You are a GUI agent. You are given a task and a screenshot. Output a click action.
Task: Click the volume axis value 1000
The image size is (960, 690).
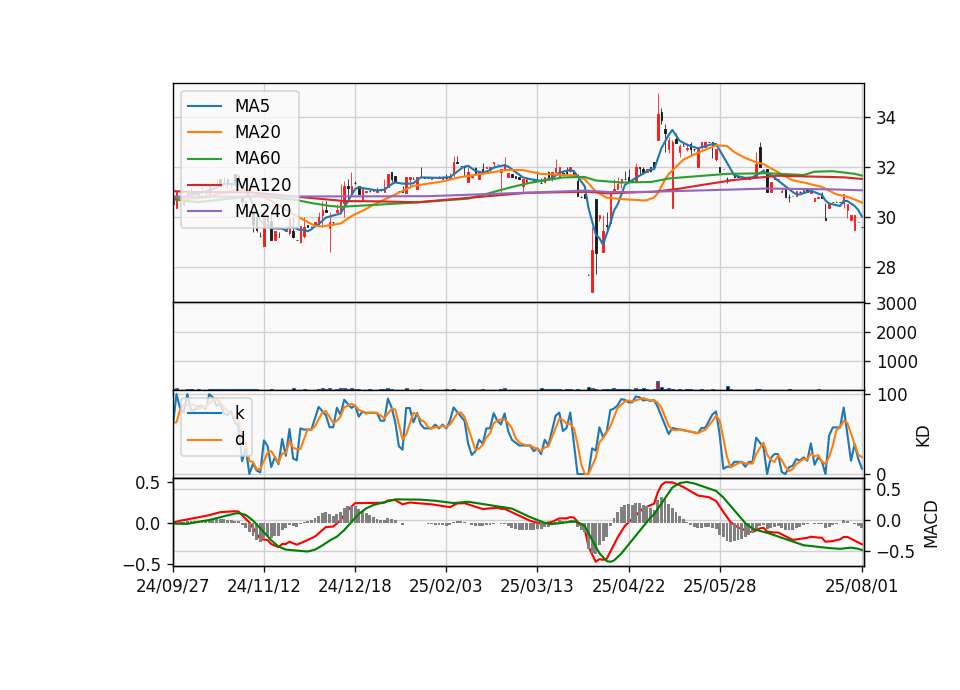click(x=896, y=362)
